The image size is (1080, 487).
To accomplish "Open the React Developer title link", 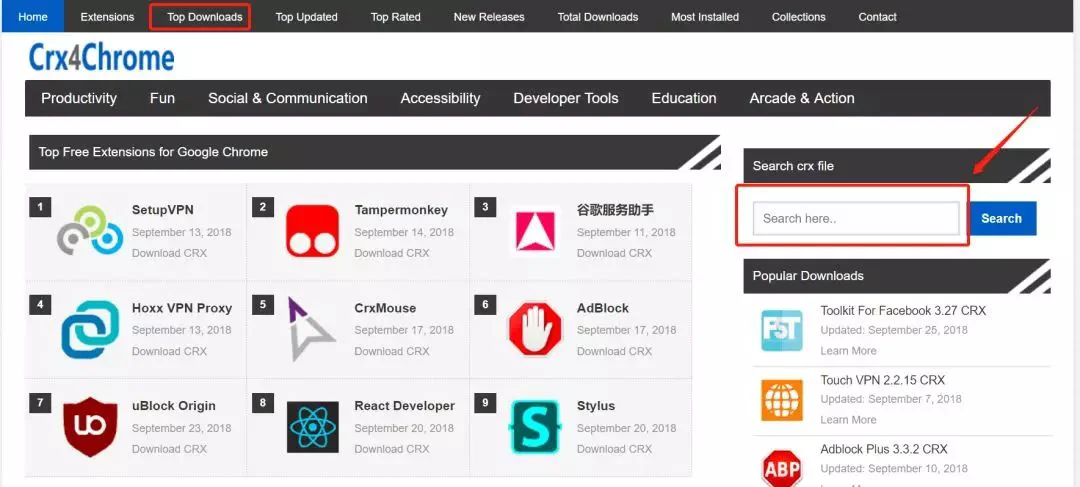I will 404,406.
